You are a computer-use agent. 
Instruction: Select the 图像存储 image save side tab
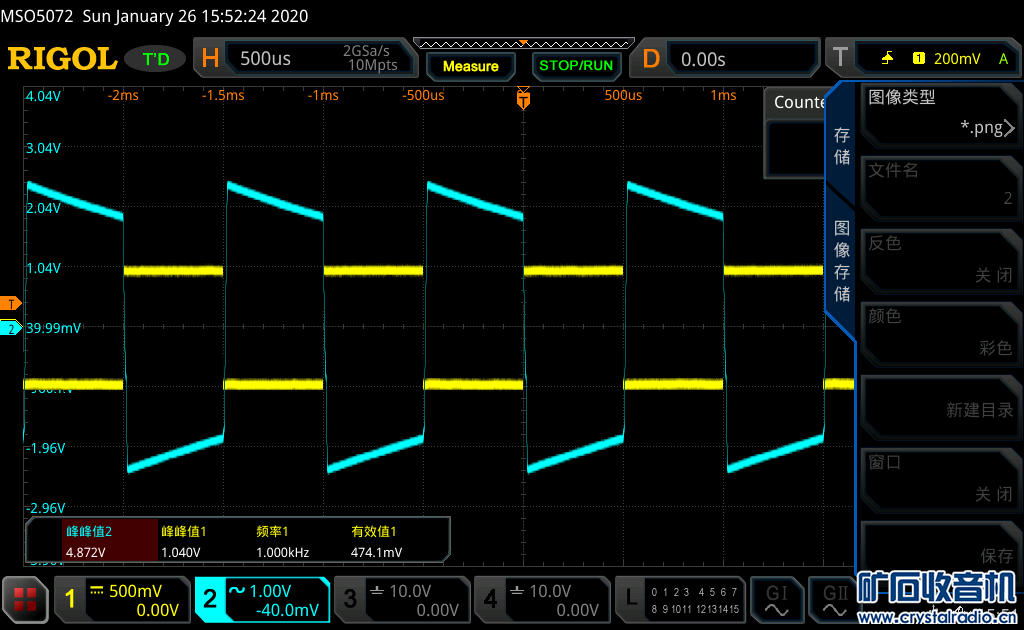pos(842,260)
